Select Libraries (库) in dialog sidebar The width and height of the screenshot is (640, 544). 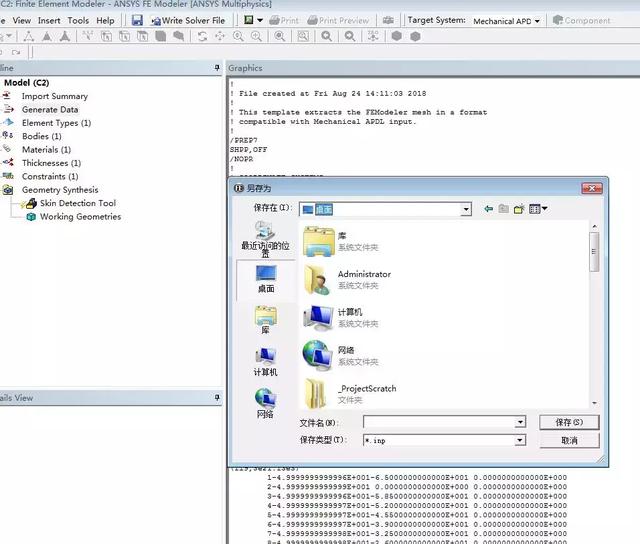click(266, 320)
